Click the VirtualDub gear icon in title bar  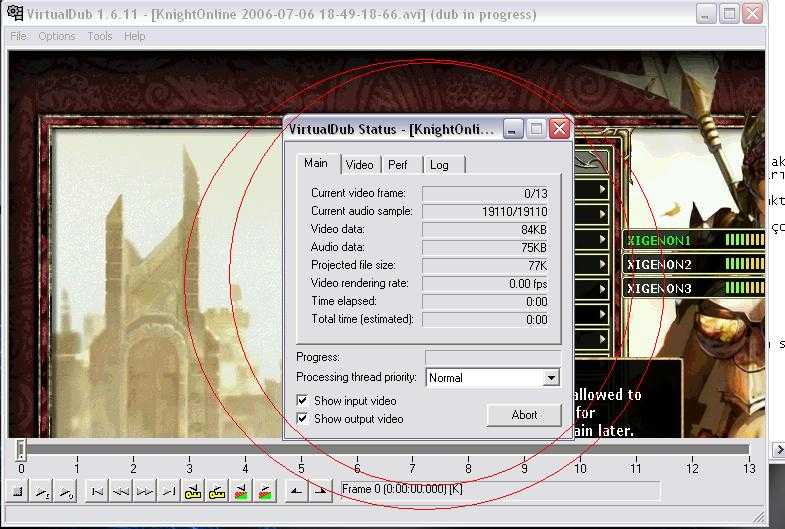15,13
